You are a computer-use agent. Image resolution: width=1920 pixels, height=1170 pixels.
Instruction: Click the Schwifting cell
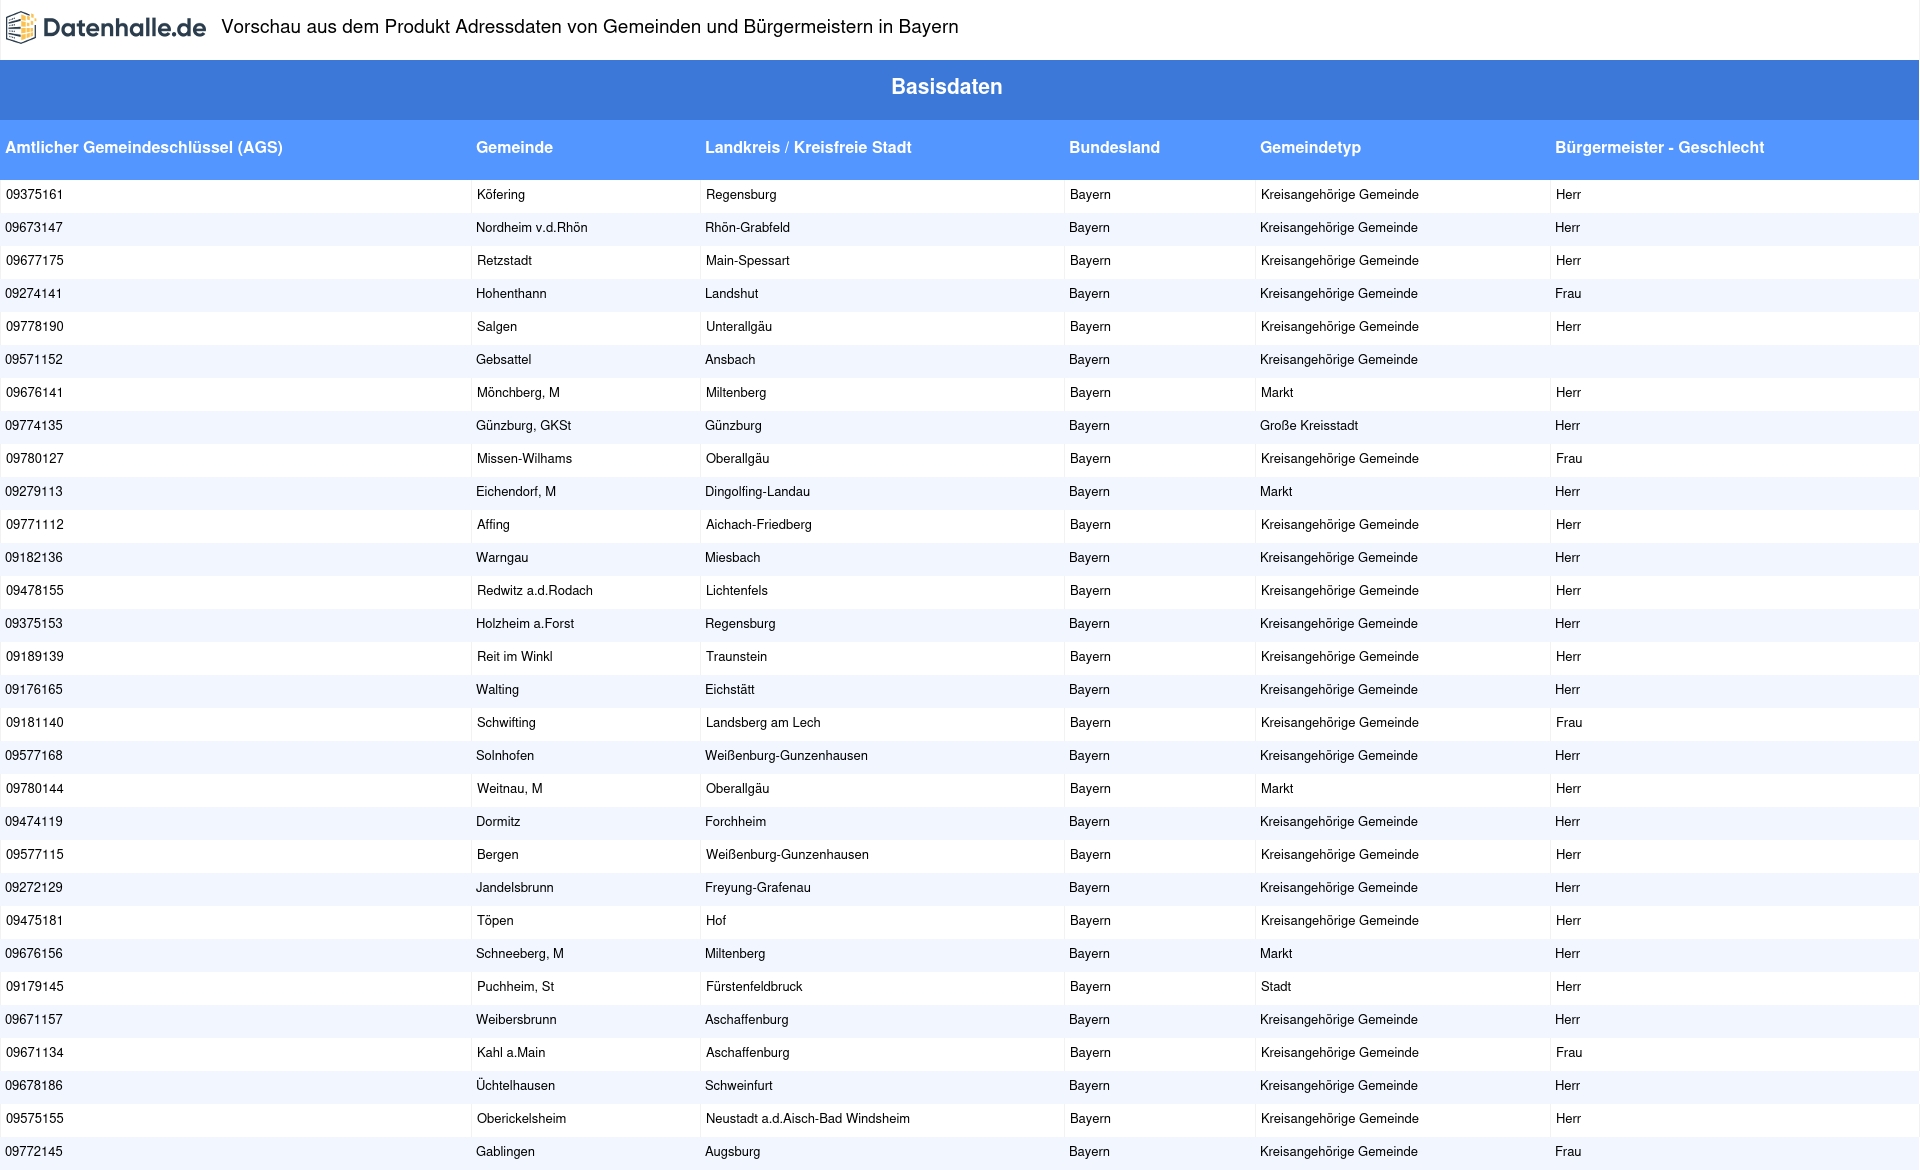(506, 723)
